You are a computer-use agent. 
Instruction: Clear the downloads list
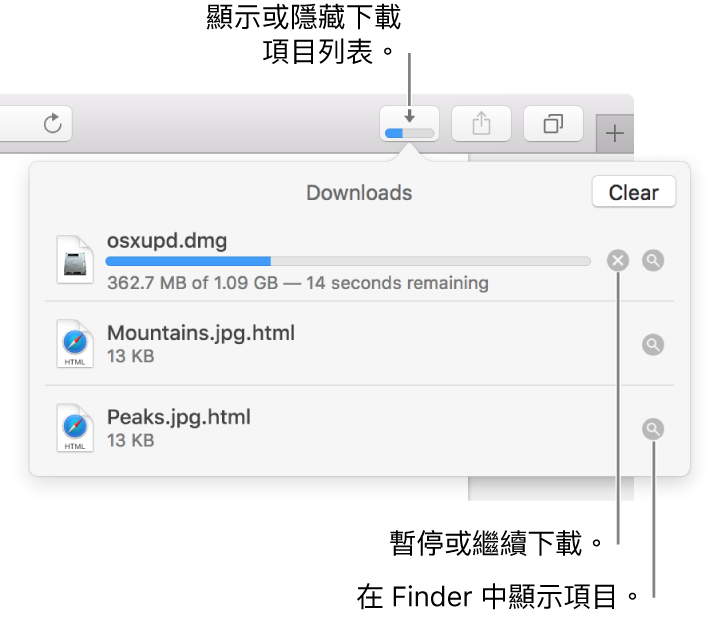(x=634, y=192)
